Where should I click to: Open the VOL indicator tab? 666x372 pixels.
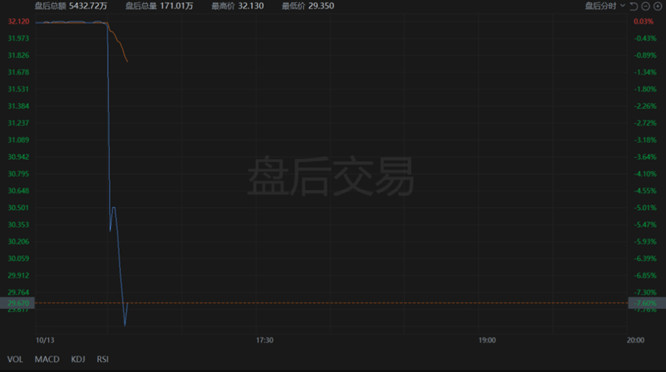point(15,359)
